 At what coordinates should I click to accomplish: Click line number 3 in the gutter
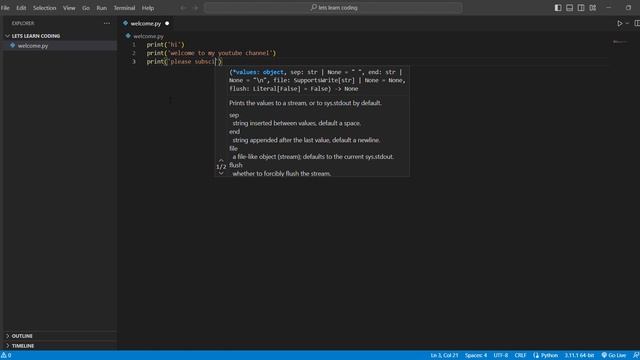point(133,62)
